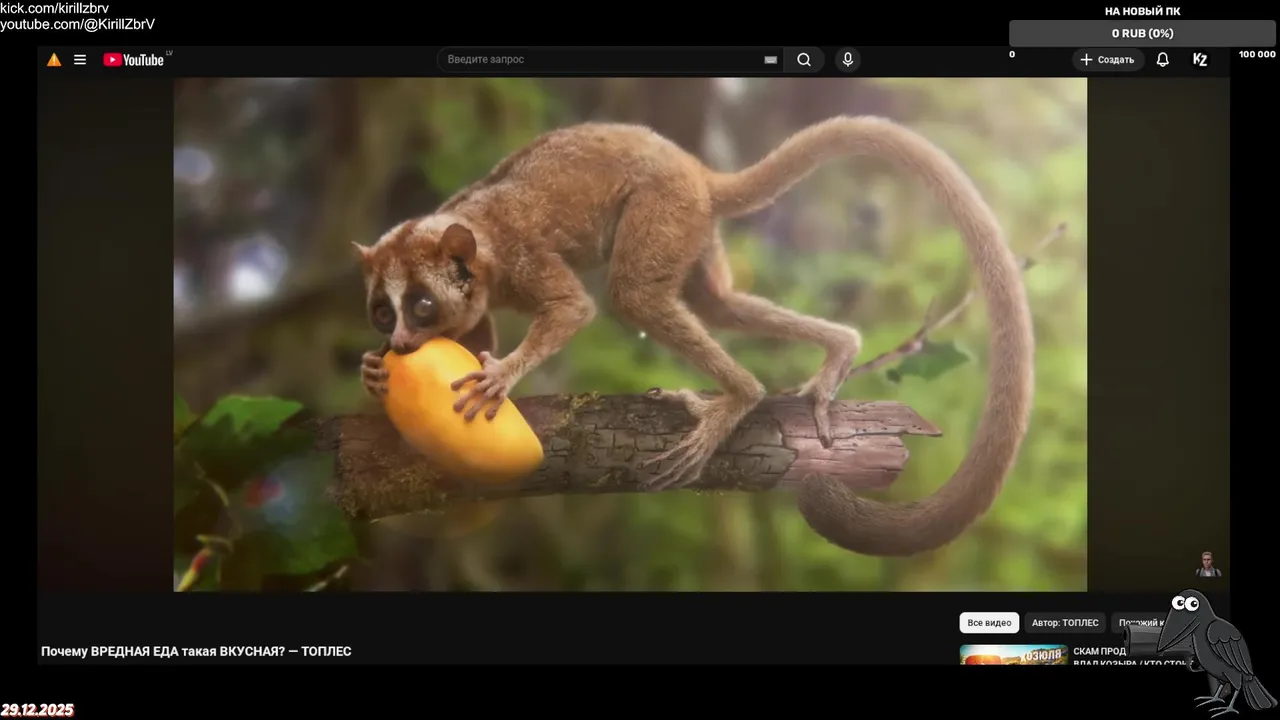Click the small streamer avatar beside the video
Image resolution: width=1280 pixels, height=720 pixels.
[x=1209, y=564]
